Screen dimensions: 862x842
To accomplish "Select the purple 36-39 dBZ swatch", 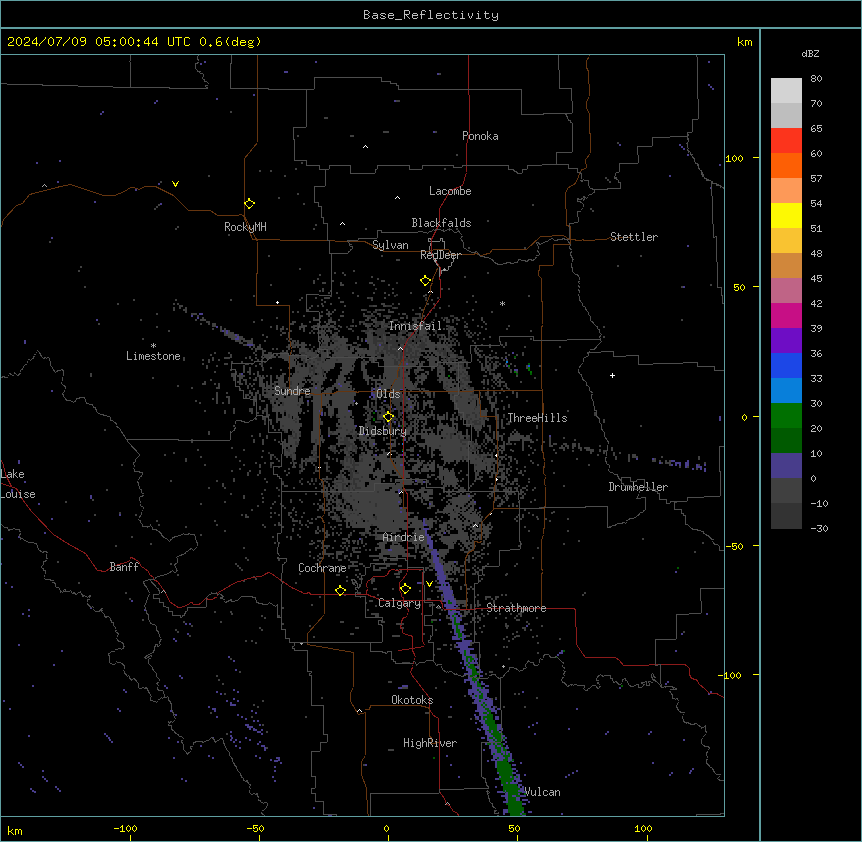I will tap(786, 340).
